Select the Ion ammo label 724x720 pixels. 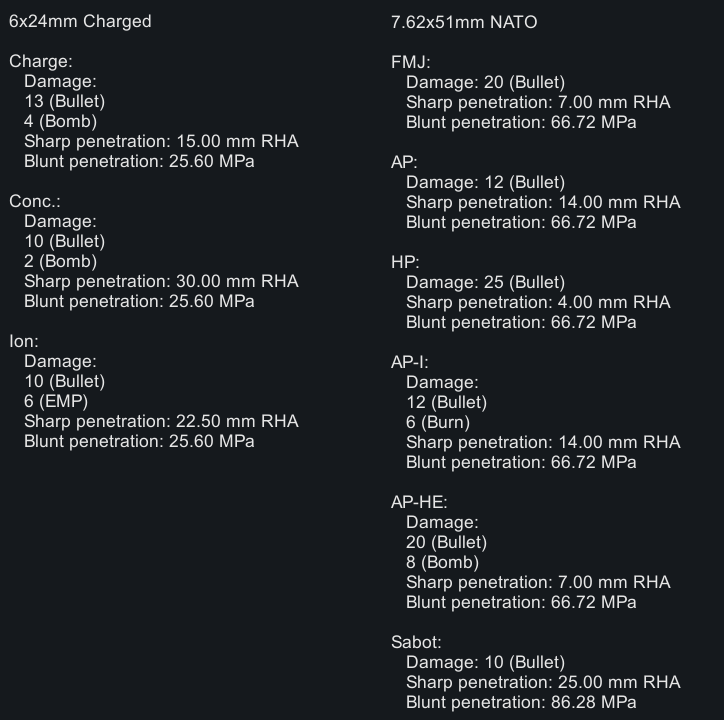click(x=24, y=341)
